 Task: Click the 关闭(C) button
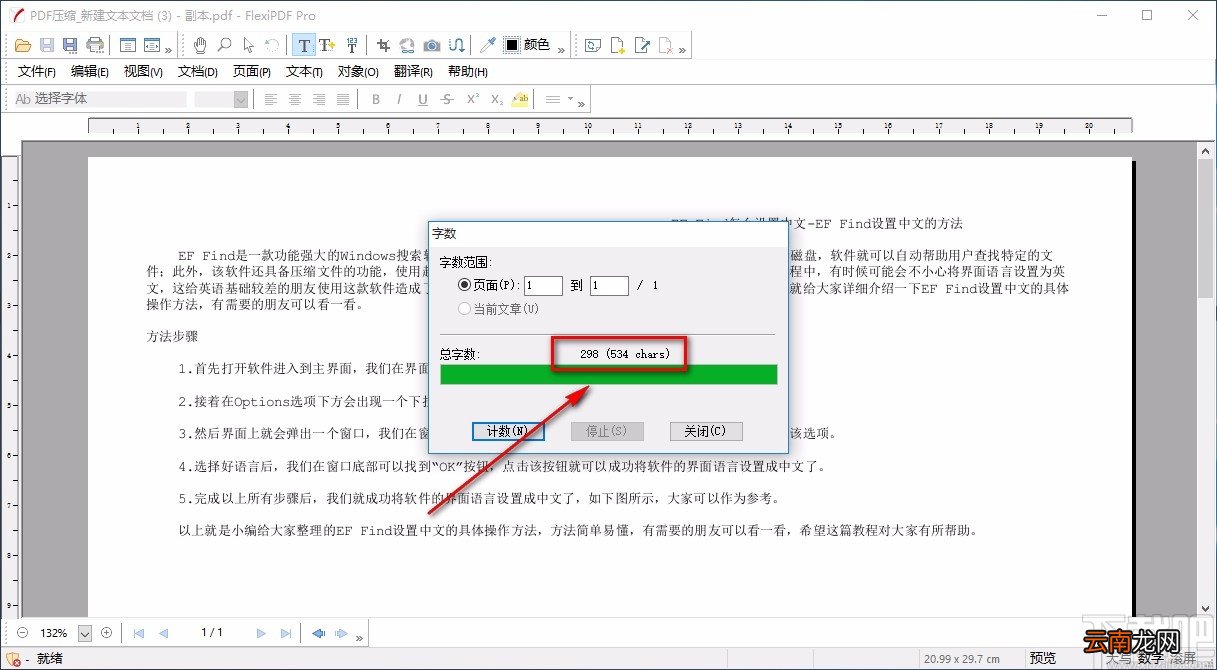(706, 431)
